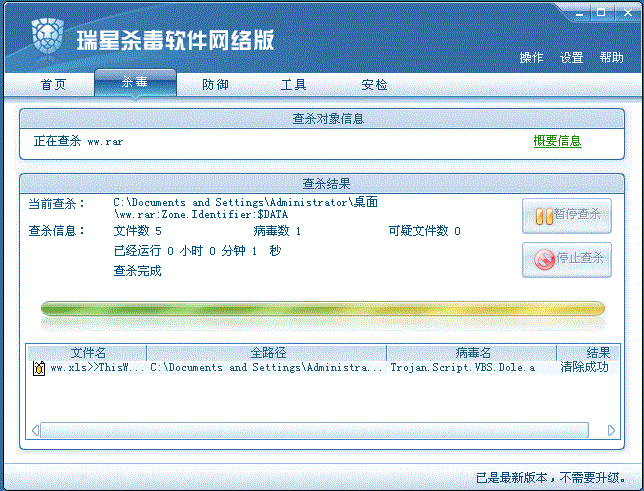The image size is (644, 491).
Task: Open the summary info link (概要信息)
Action: click(x=557, y=141)
